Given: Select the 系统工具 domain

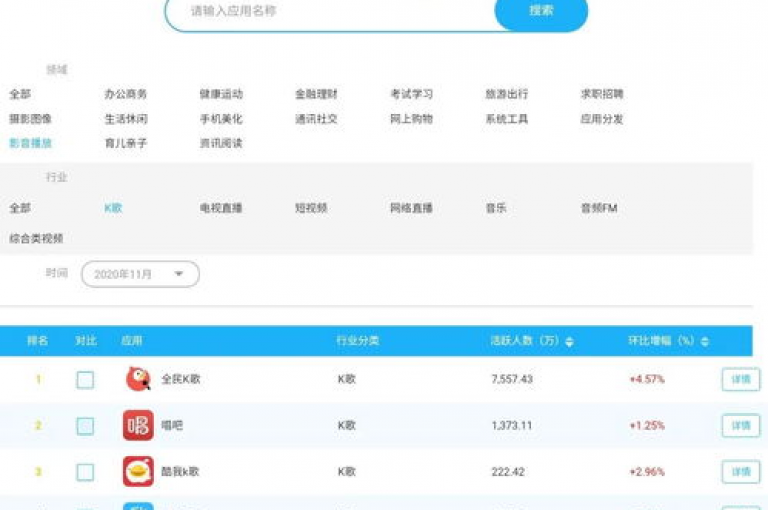Looking at the screenshot, I should tap(507, 119).
